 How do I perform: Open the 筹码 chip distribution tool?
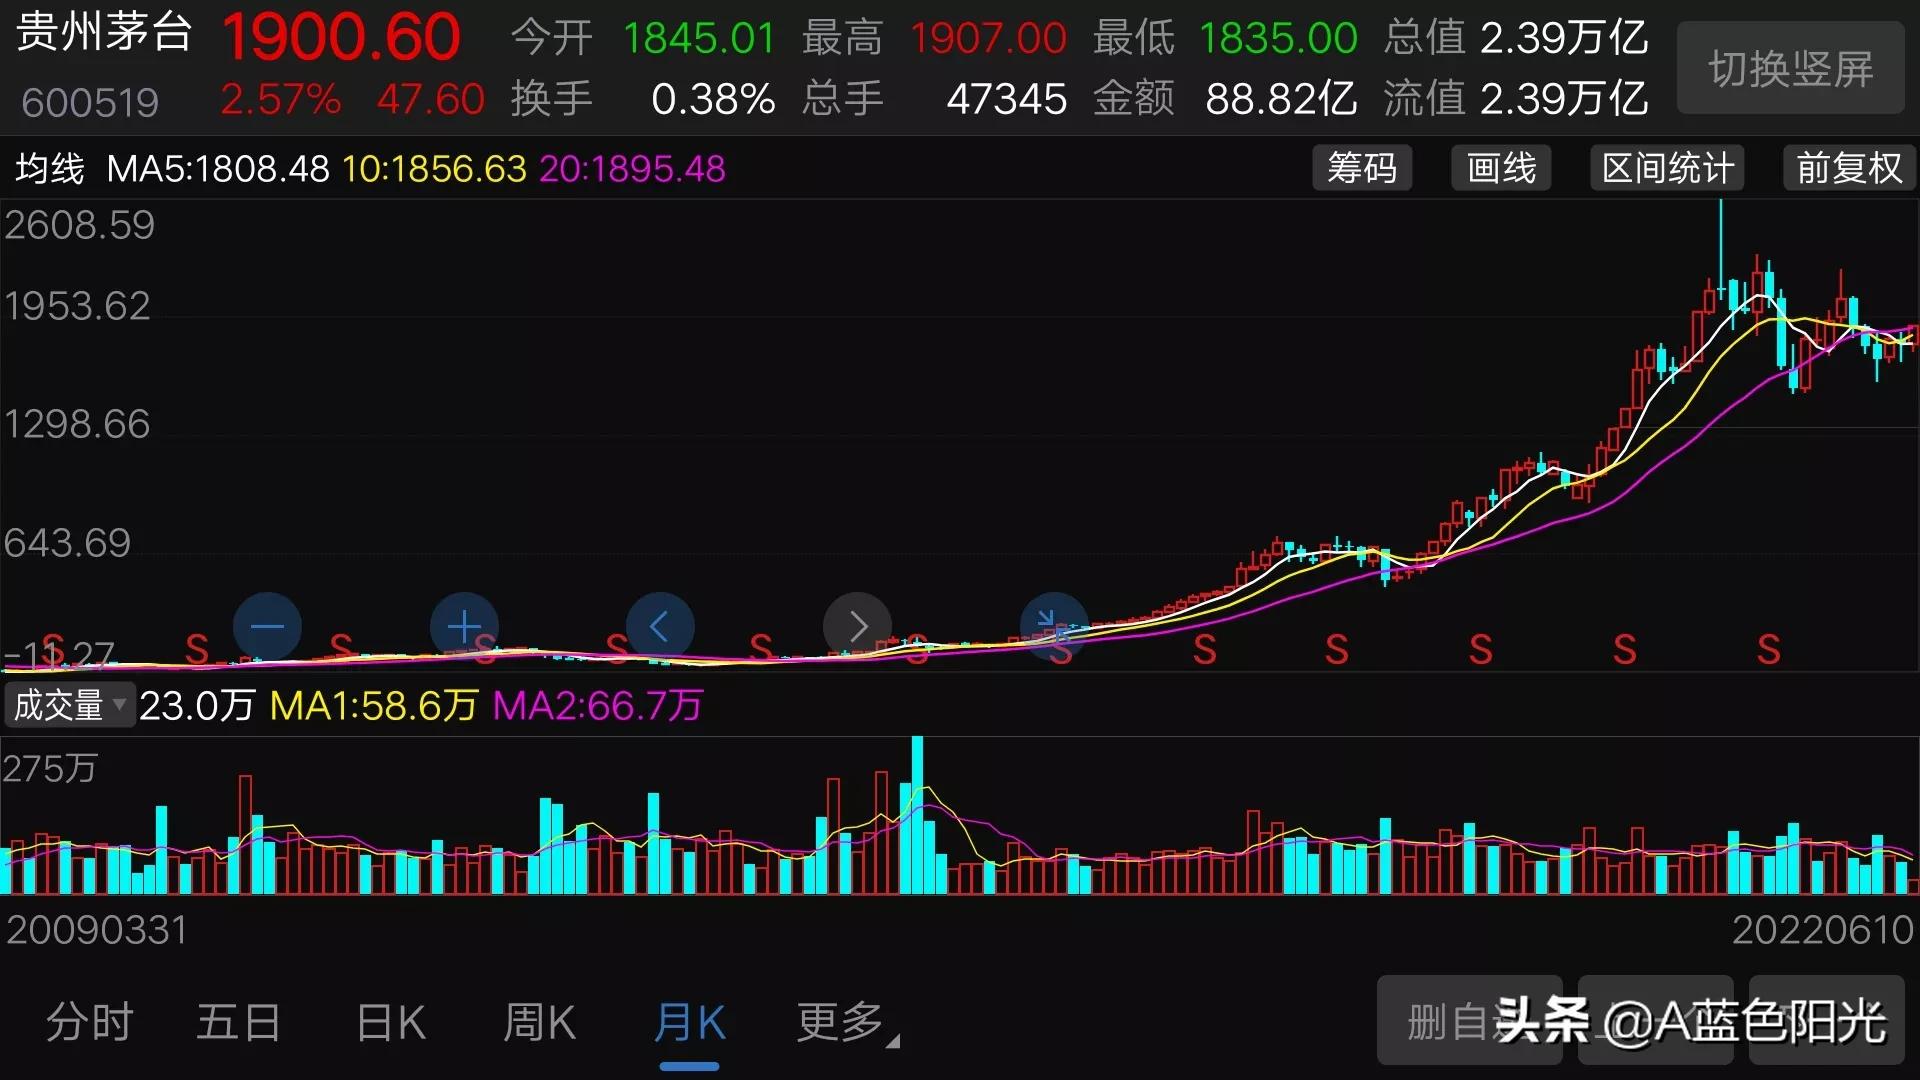(x=1362, y=168)
